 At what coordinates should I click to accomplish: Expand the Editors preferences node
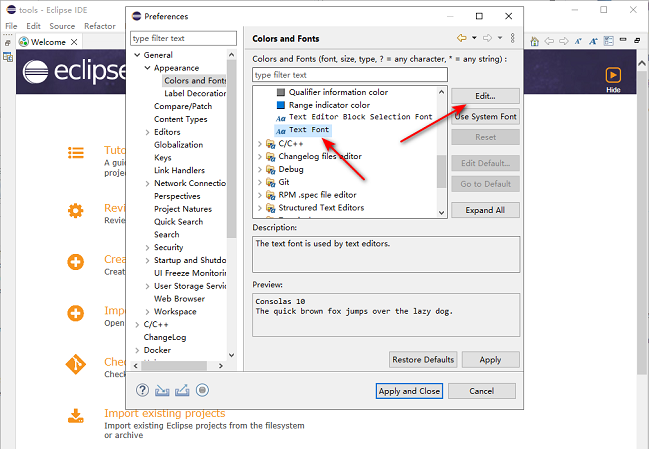point(147,132)
